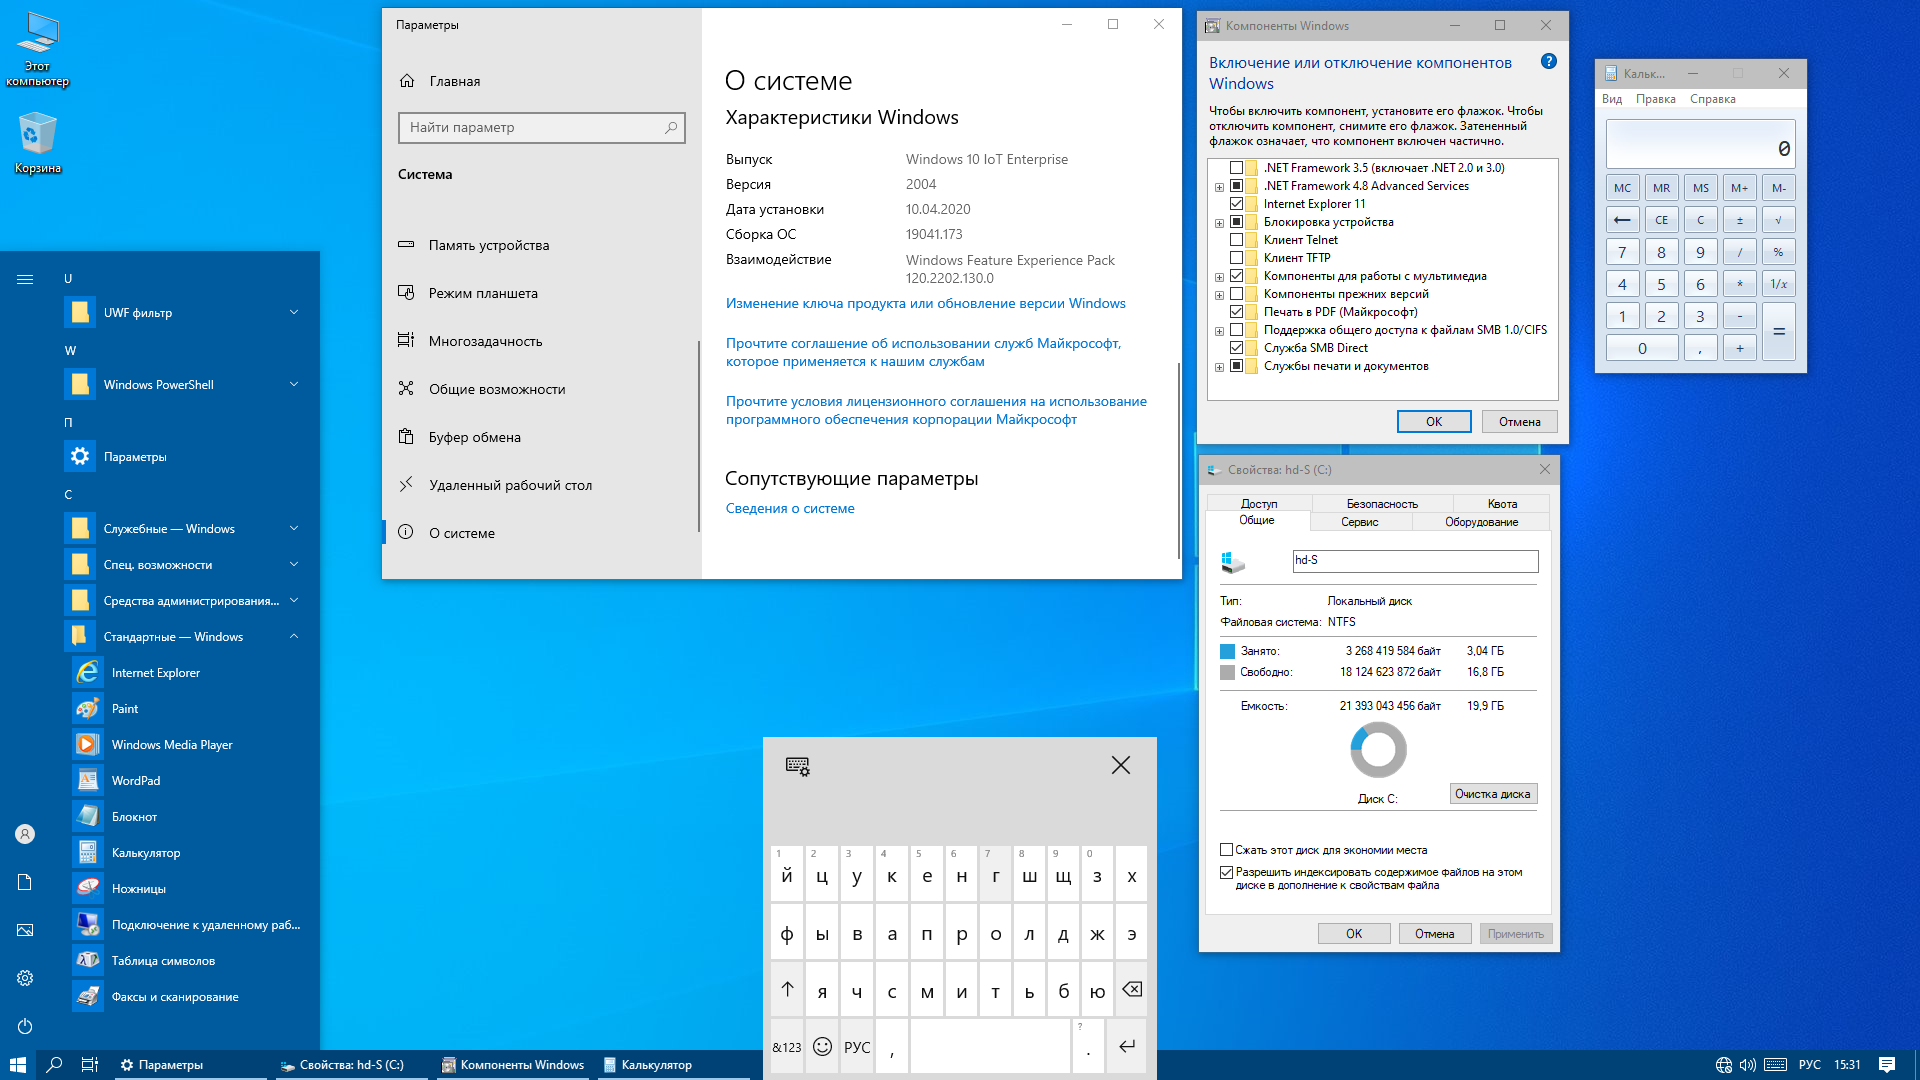Open Action Center notification icon

coord(1887,1065)
